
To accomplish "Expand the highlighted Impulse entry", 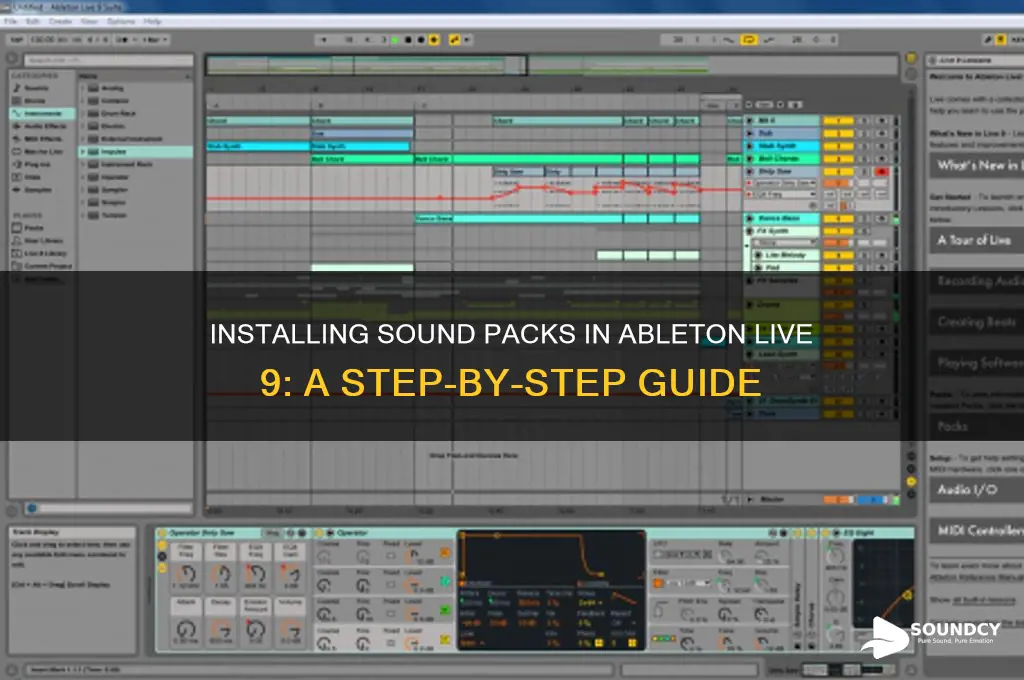I will click(x=83, y=152).
